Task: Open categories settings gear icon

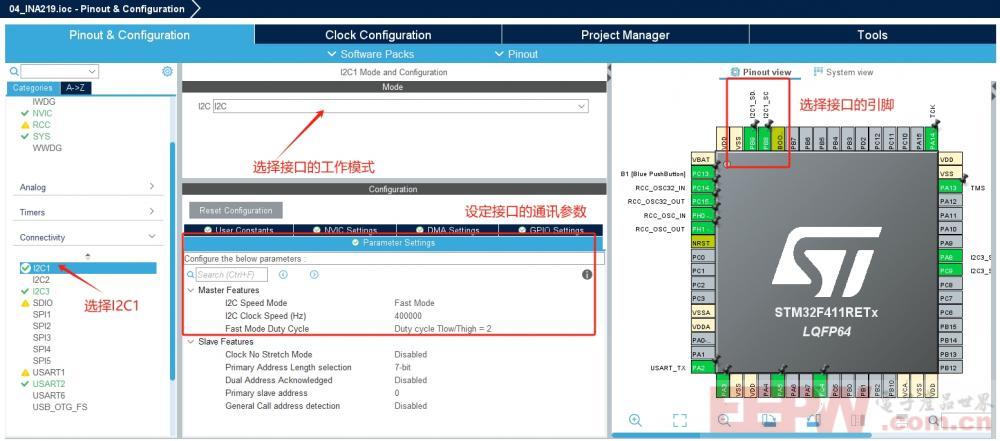Action: (167, 71)
